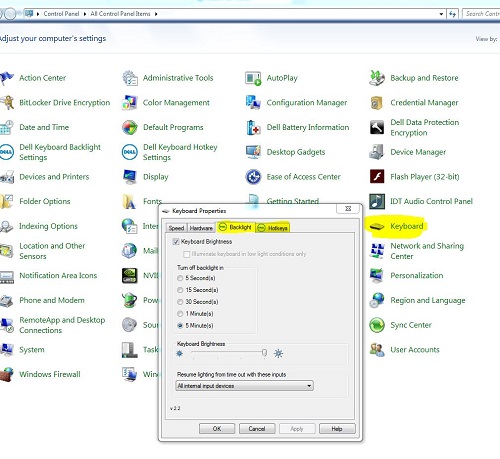Screen dimensions: 500x459
Task: Open RemoteApp and Desktop Connections link
Action: (62, 325)
